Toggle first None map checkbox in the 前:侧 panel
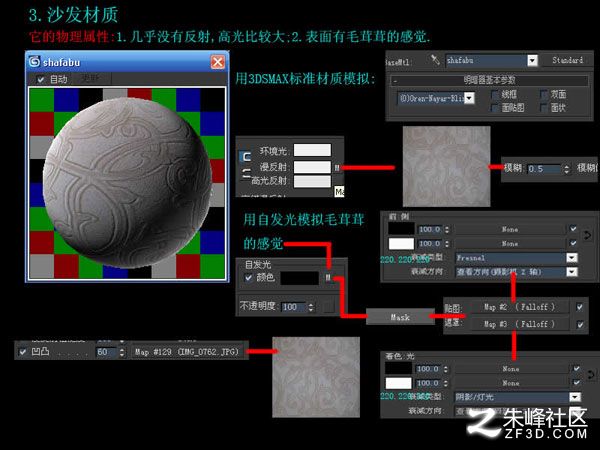Screen dimensions: 600x450 573,229
